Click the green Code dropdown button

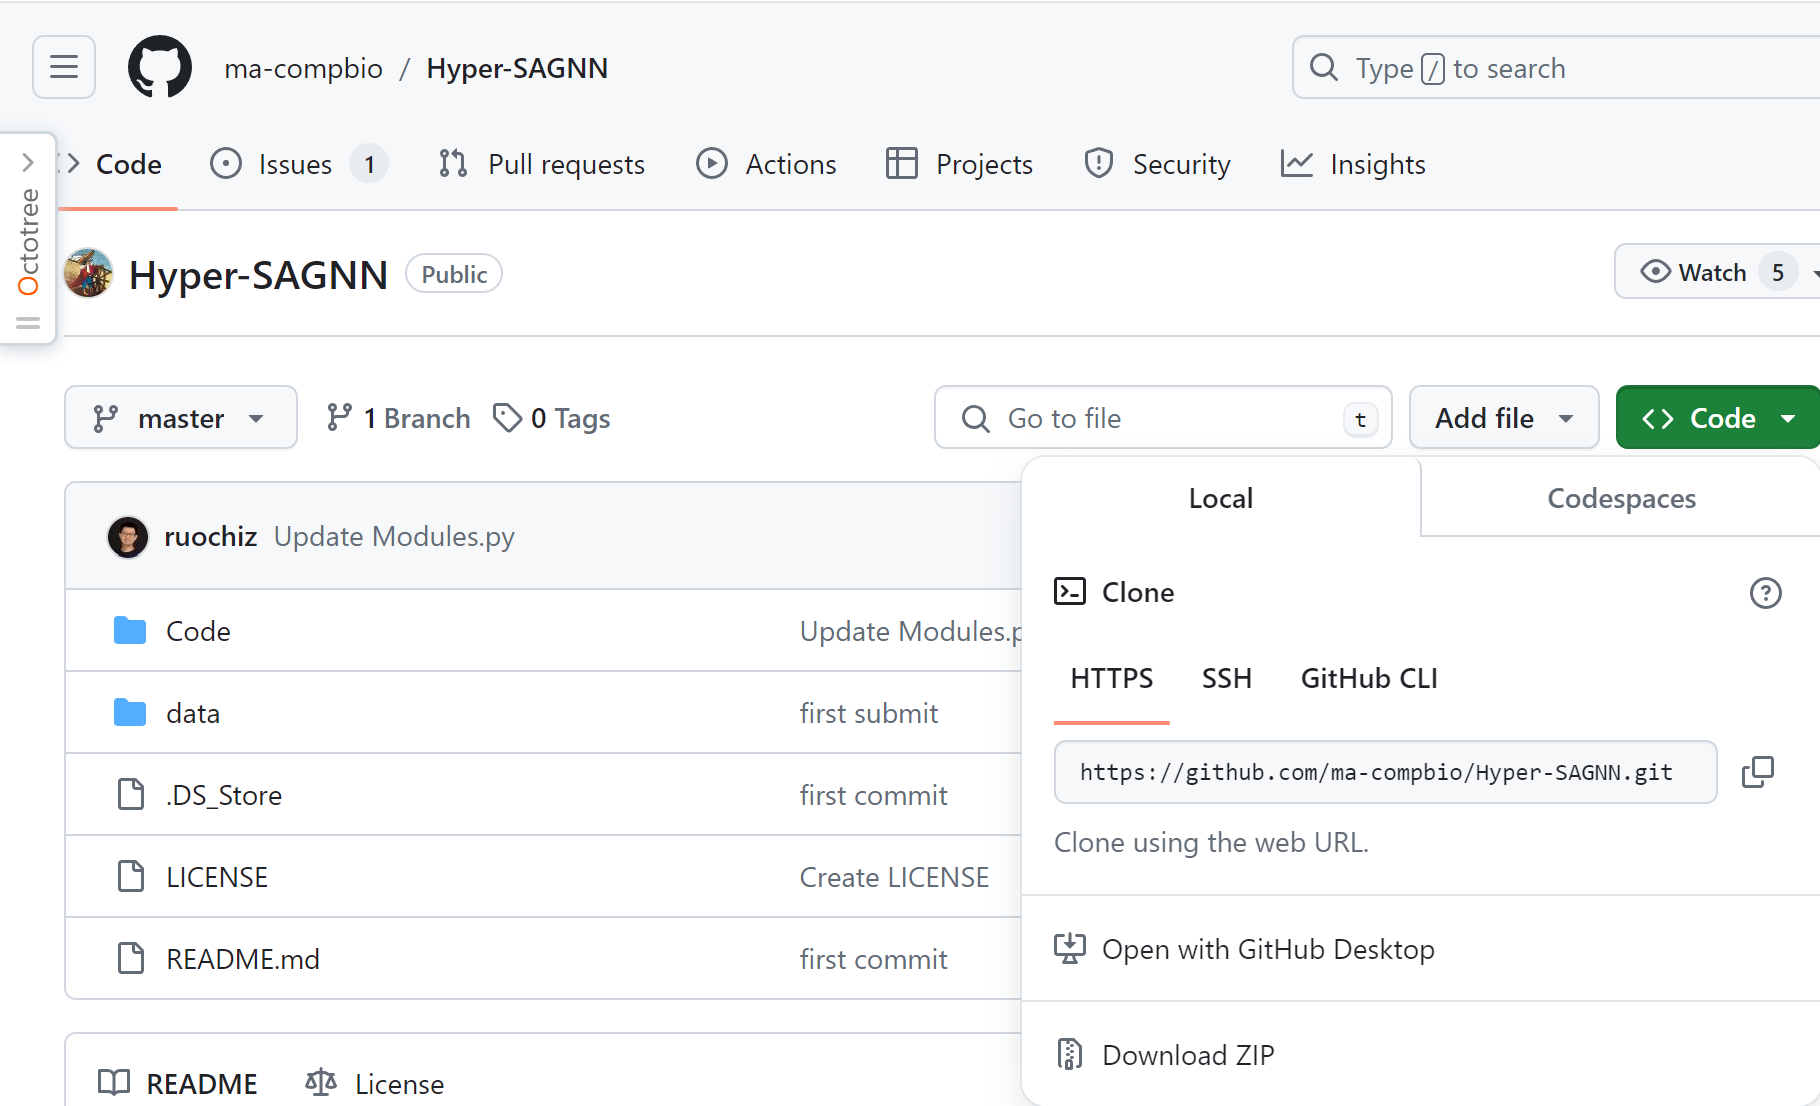click(1717, 418)
